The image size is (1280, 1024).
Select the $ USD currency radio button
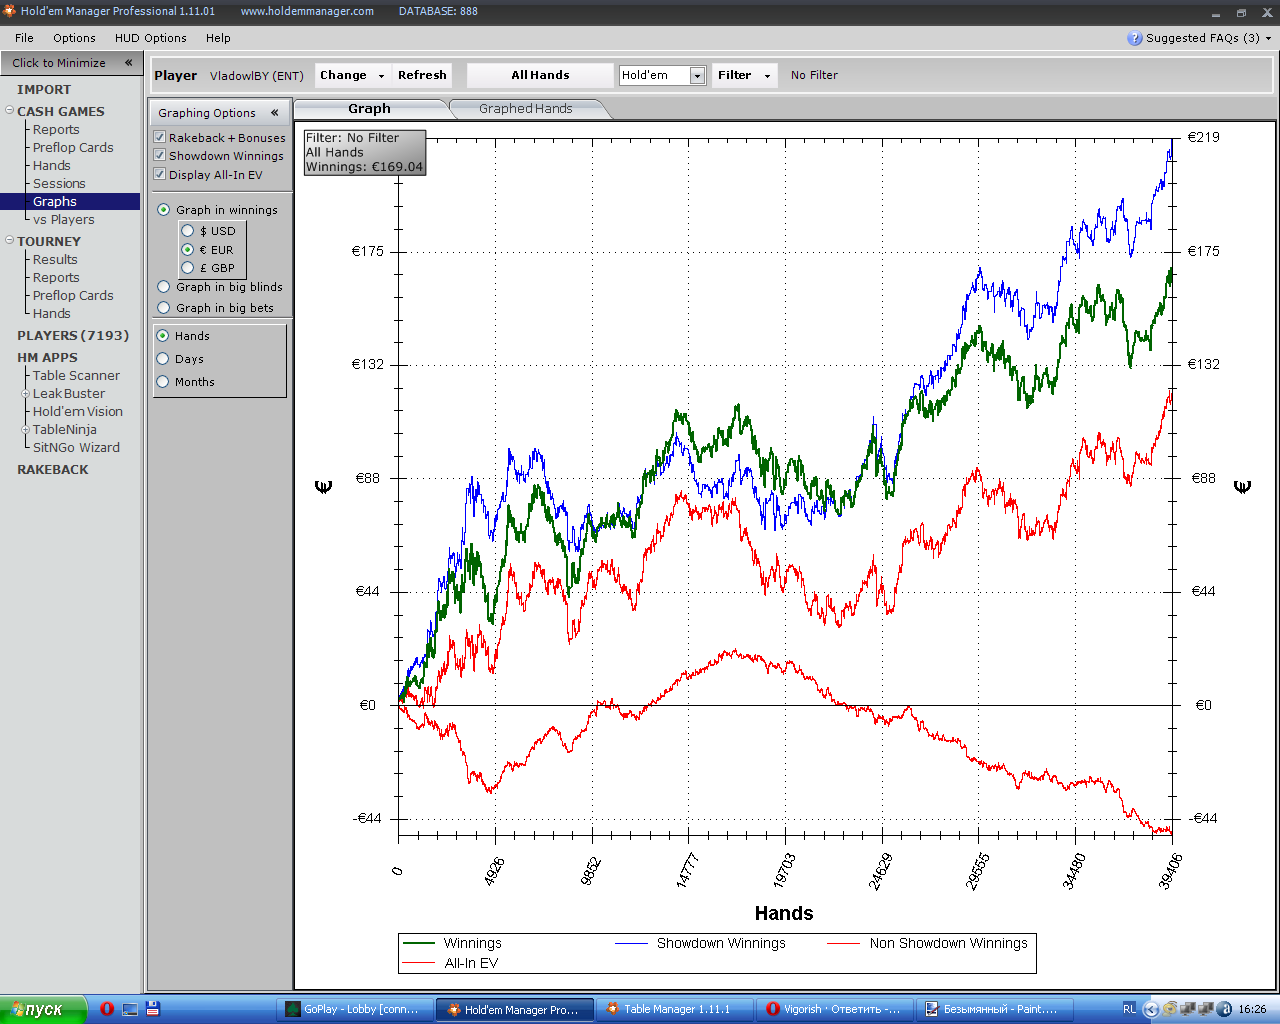point(188,231)
